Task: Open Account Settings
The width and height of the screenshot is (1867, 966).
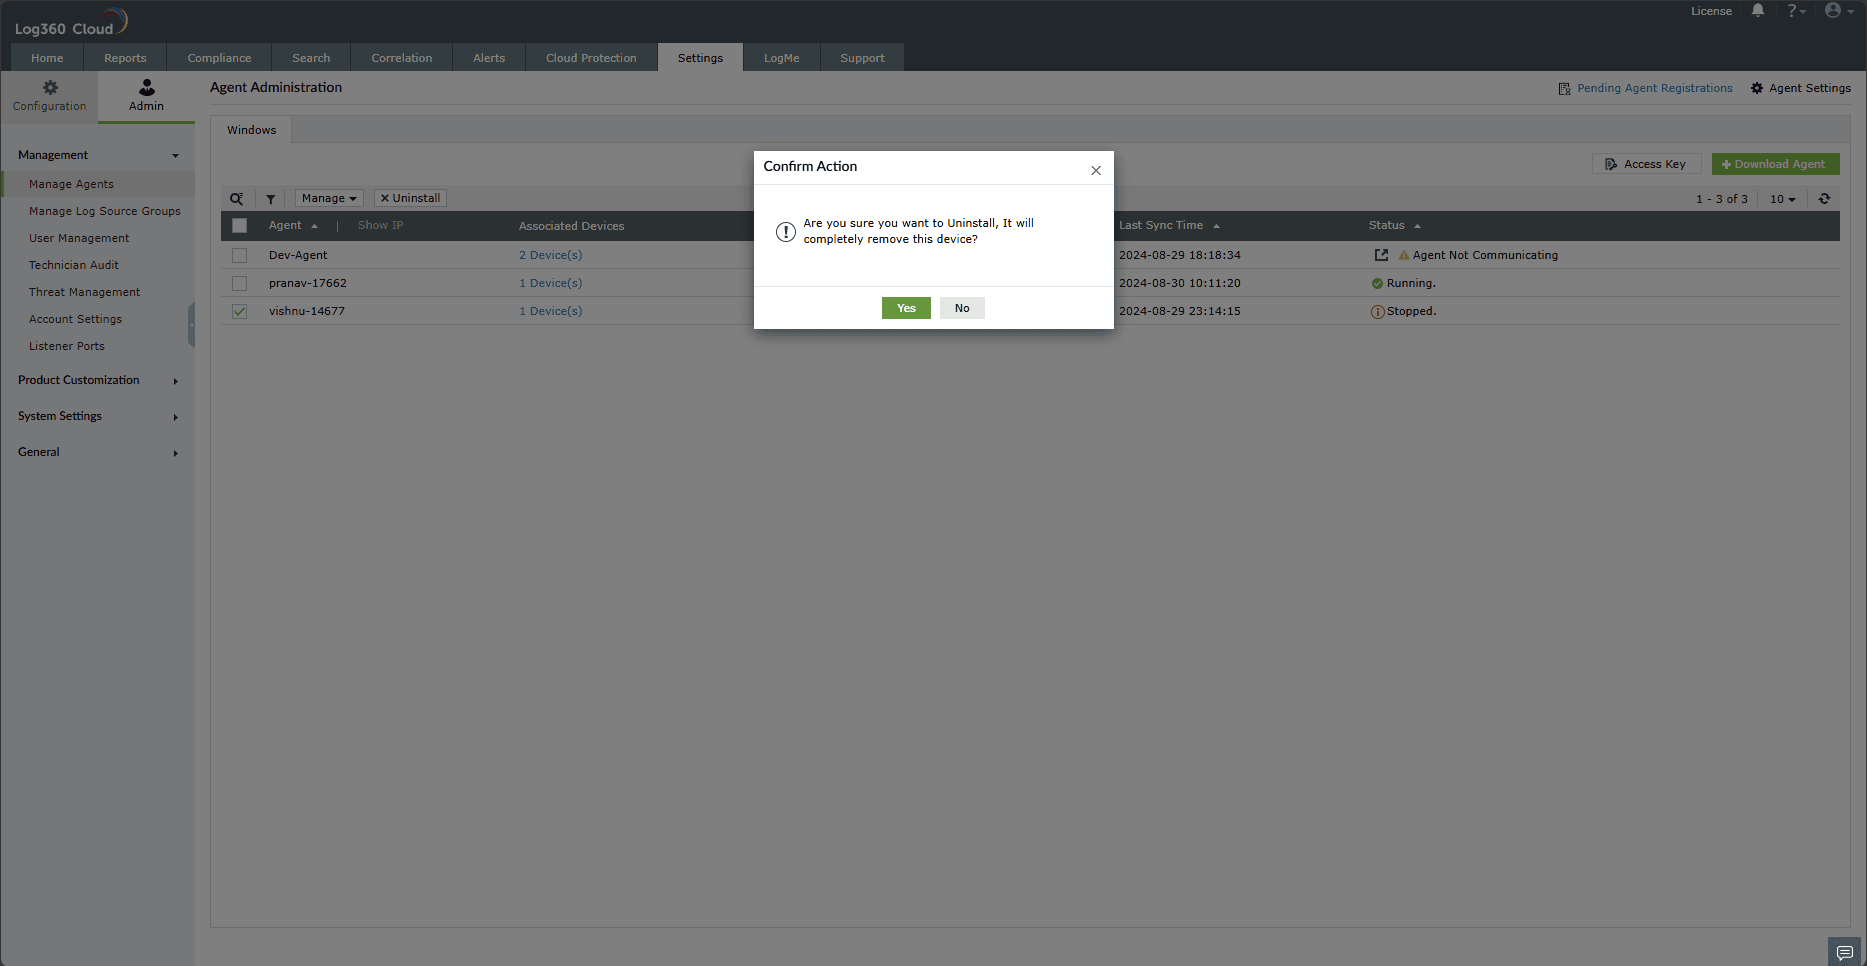Action: pyautogui.click(x=75, y=319)
